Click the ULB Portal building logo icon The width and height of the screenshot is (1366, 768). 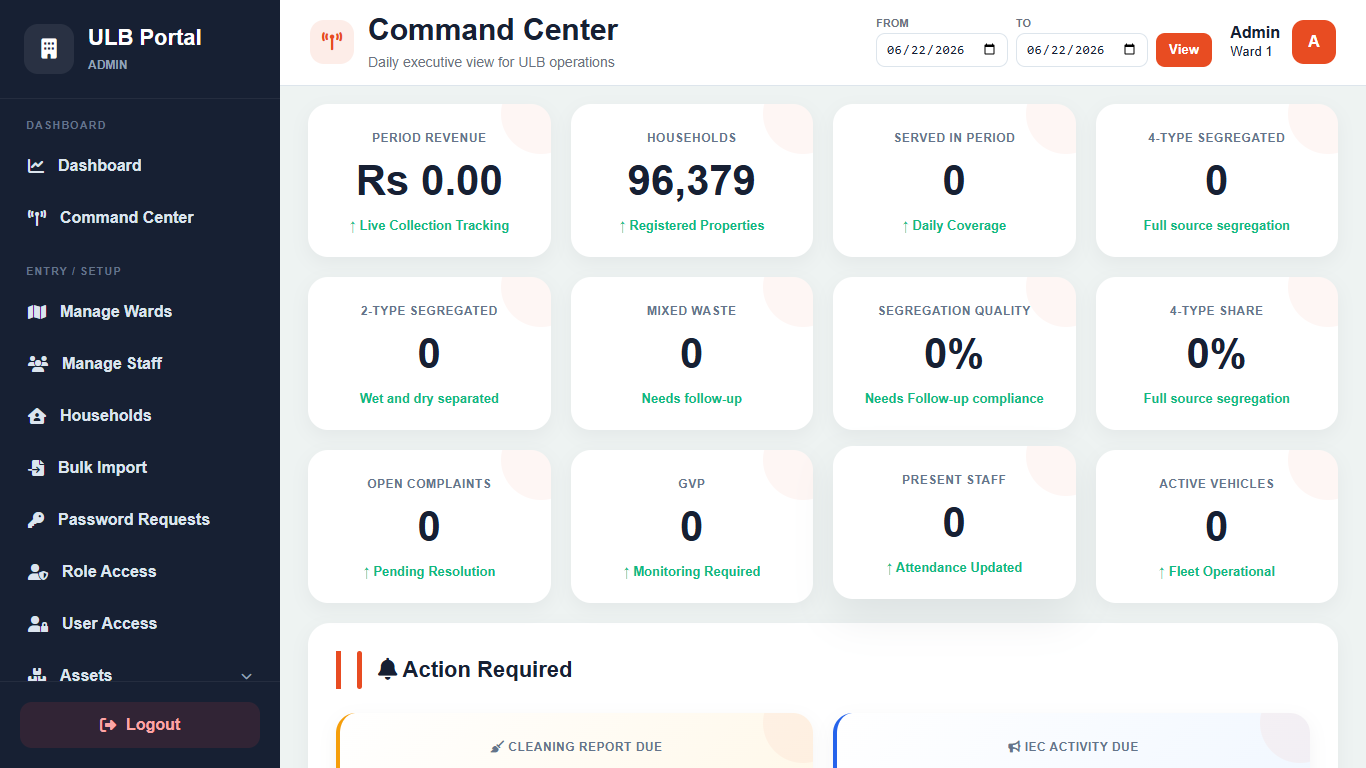tap(49, 49)
